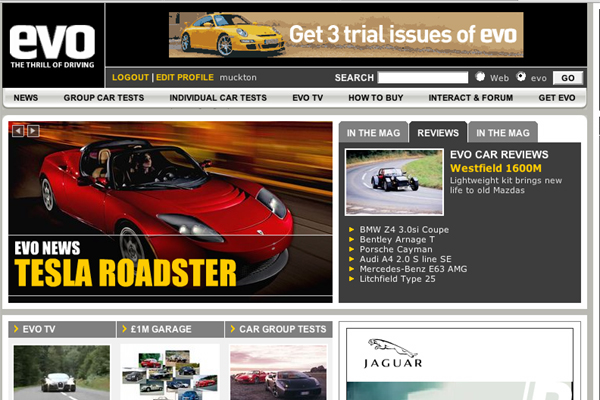The image size is (600, 400).
Task: Open GROUP CAR TESTS menu
Action: 104,98
